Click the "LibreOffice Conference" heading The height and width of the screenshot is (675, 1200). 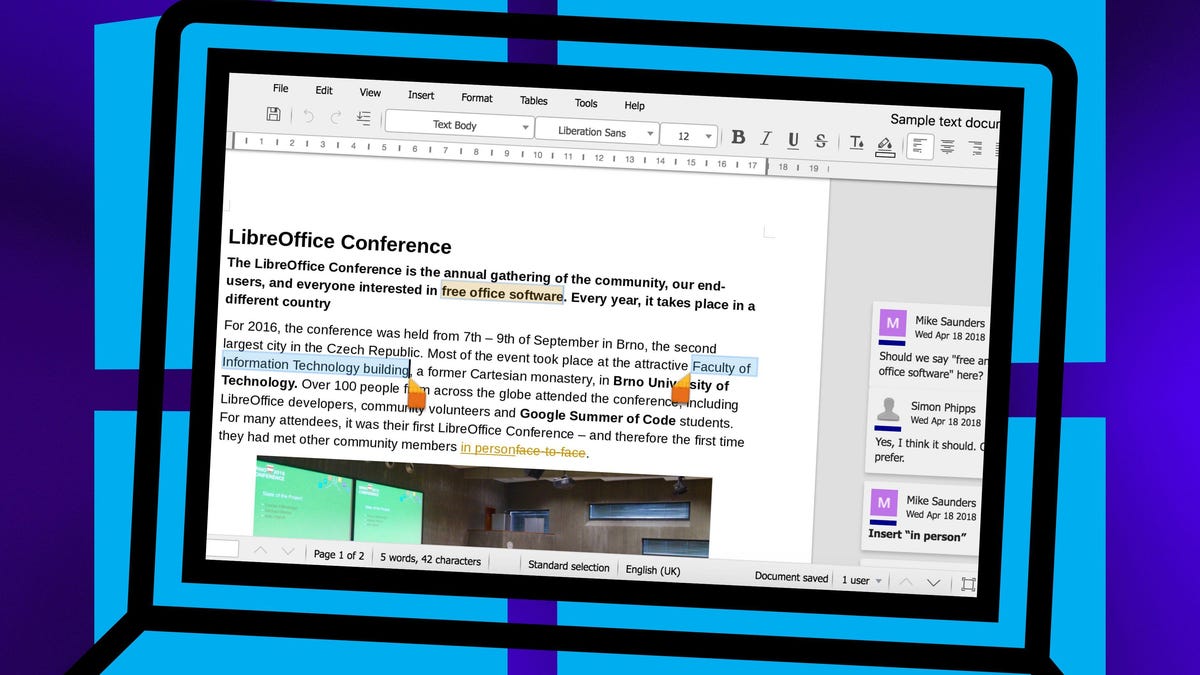340,242
